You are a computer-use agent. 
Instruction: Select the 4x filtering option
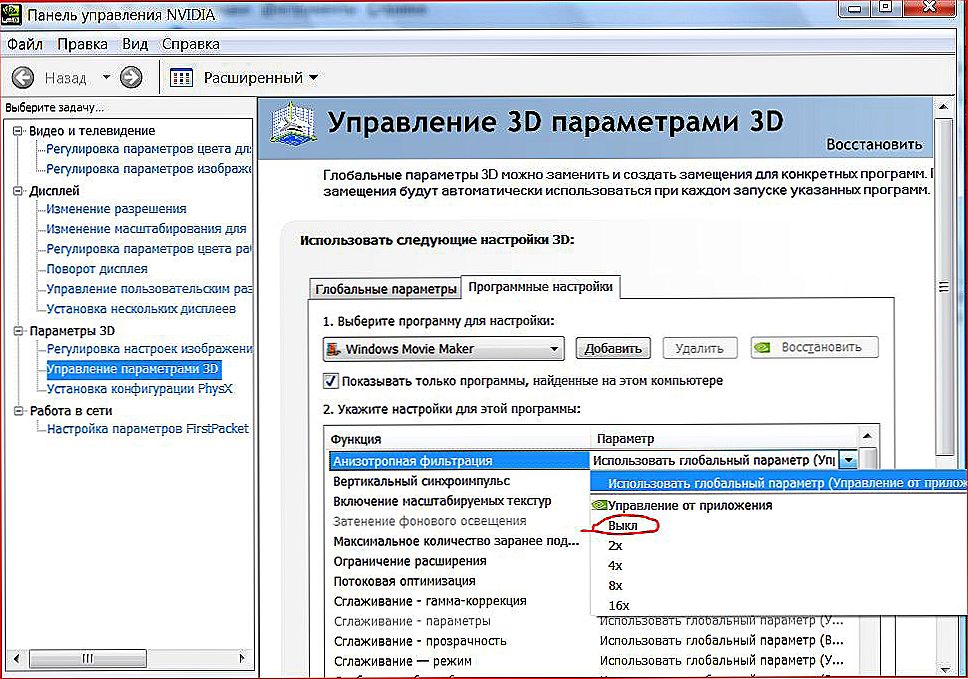click(x=615, y=565)
